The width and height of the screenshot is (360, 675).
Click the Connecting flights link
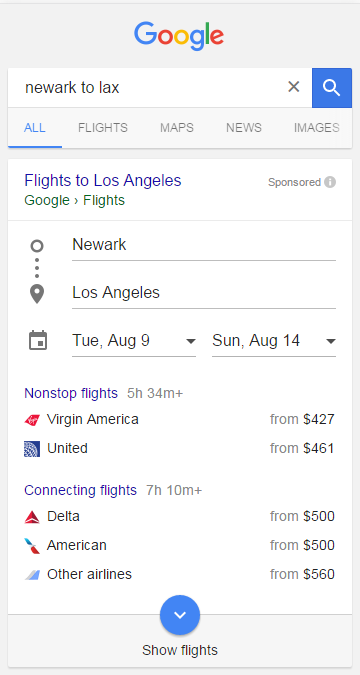(81, 490)
